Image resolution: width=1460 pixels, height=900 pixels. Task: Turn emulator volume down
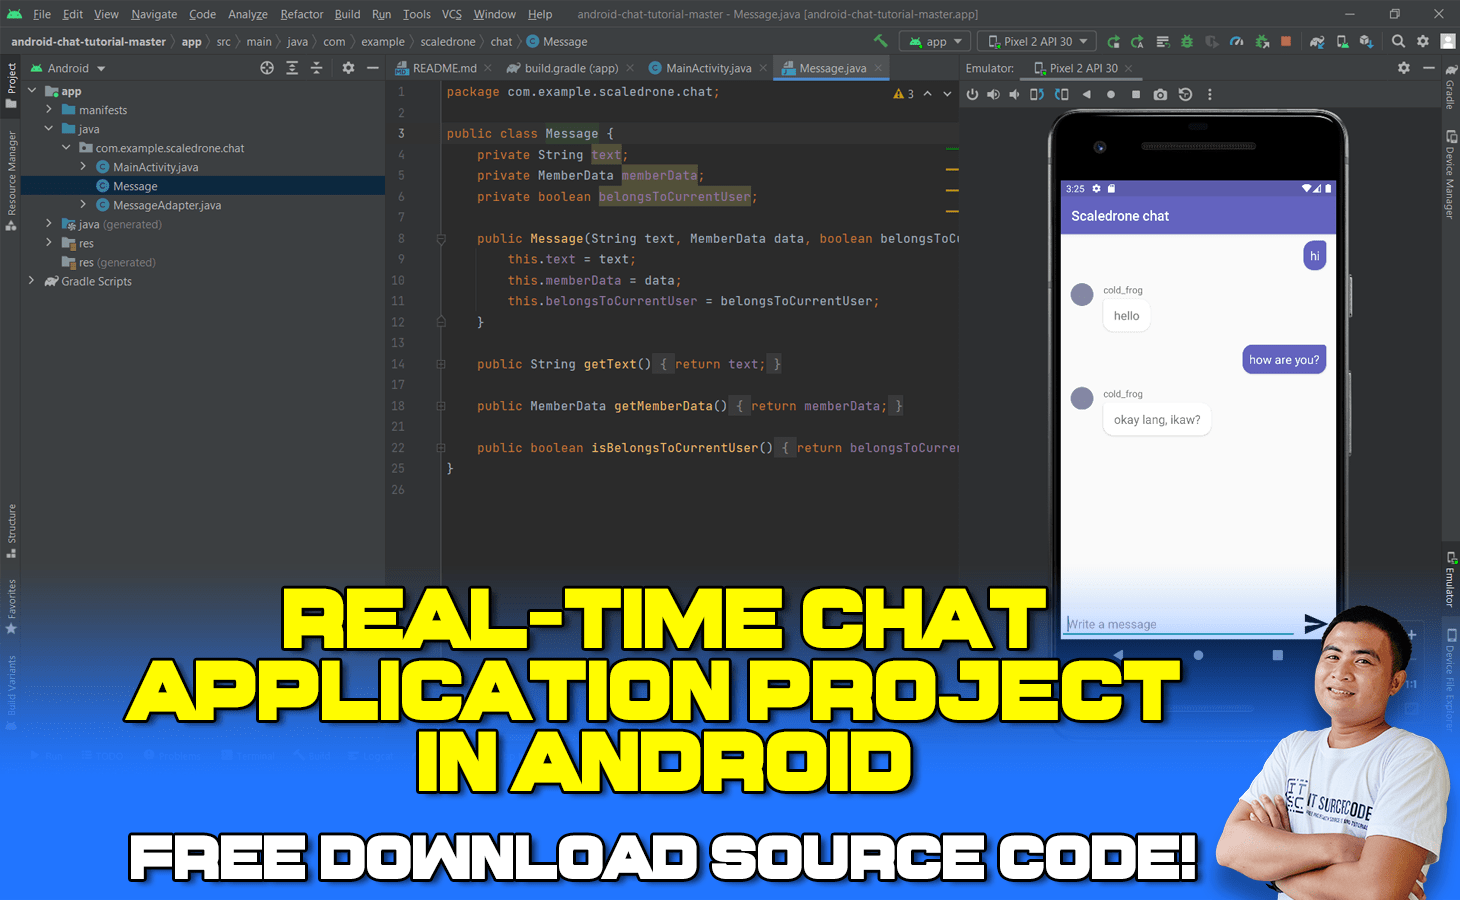1015,93
